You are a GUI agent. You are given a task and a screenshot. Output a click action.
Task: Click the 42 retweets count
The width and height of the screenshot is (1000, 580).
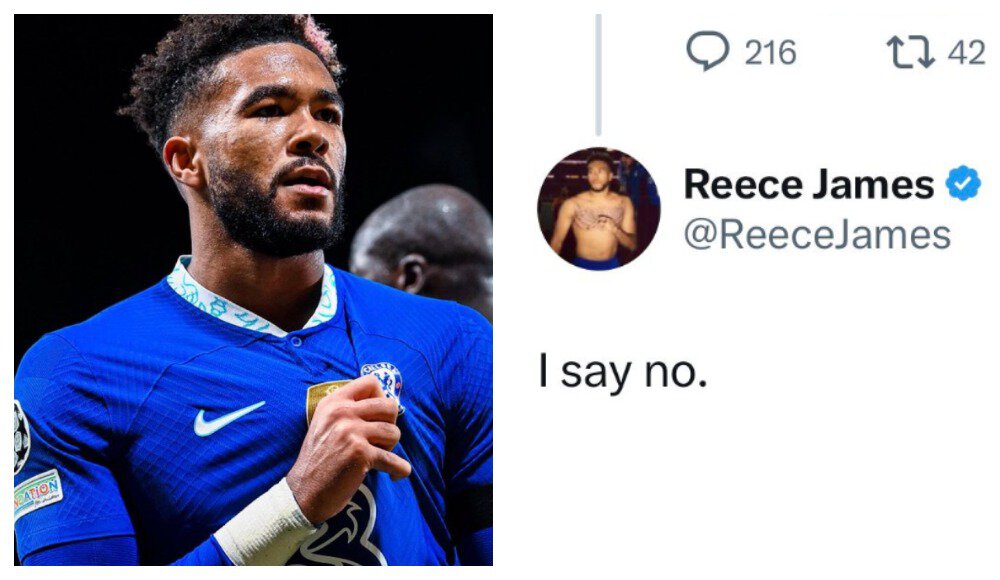966,52
